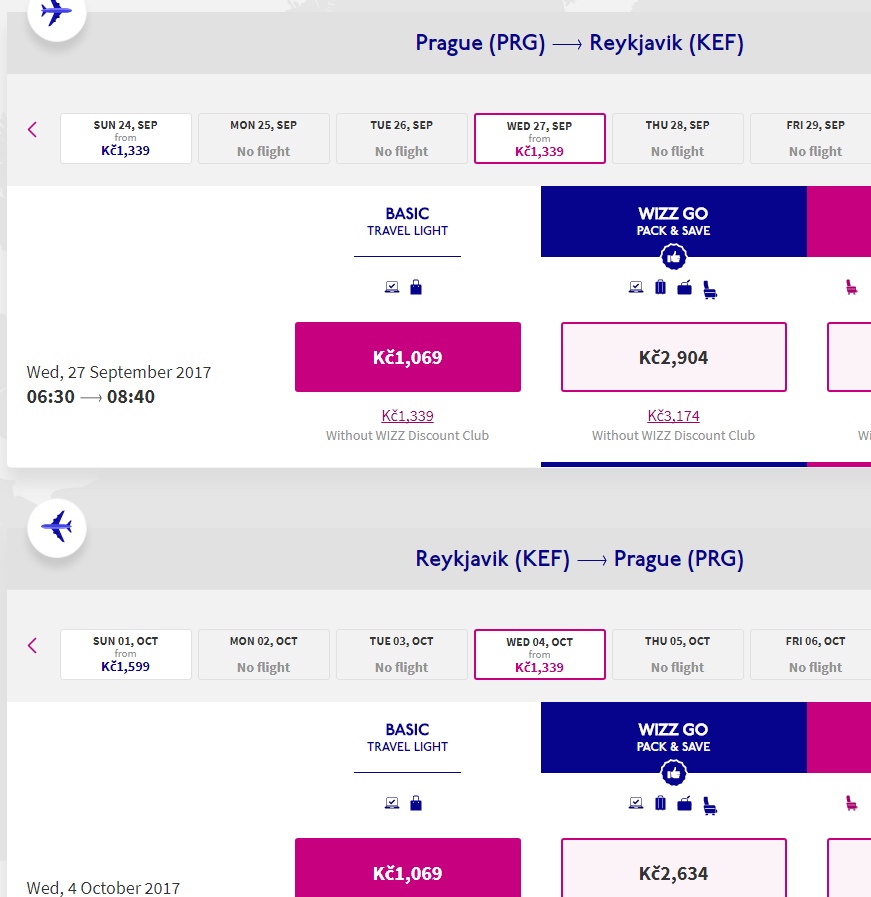871x897 pixels.
Task: Click the small bag icon under outbound BASIC
Action: point(416,287)
